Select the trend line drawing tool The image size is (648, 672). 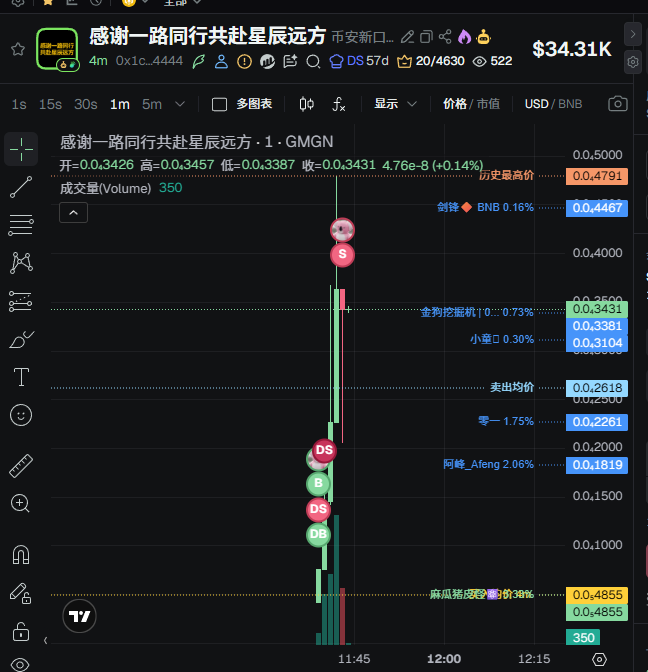coord(21,187)
